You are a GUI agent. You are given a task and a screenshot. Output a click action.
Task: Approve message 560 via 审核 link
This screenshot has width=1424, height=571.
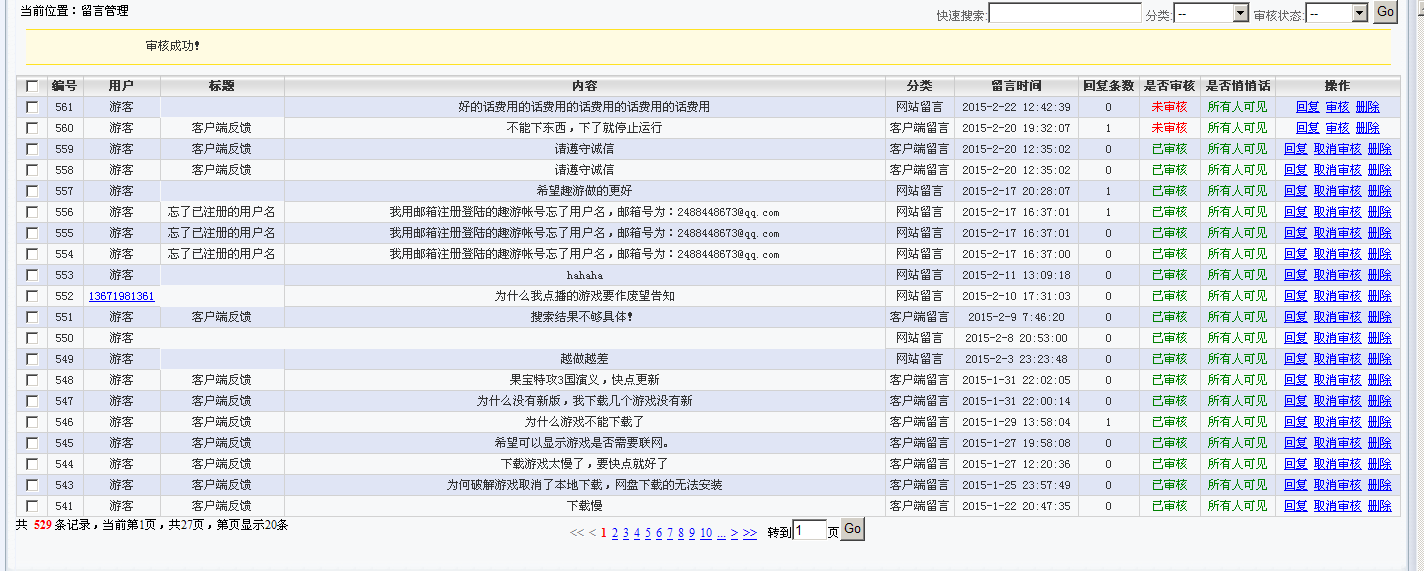tap(1337, 128)
